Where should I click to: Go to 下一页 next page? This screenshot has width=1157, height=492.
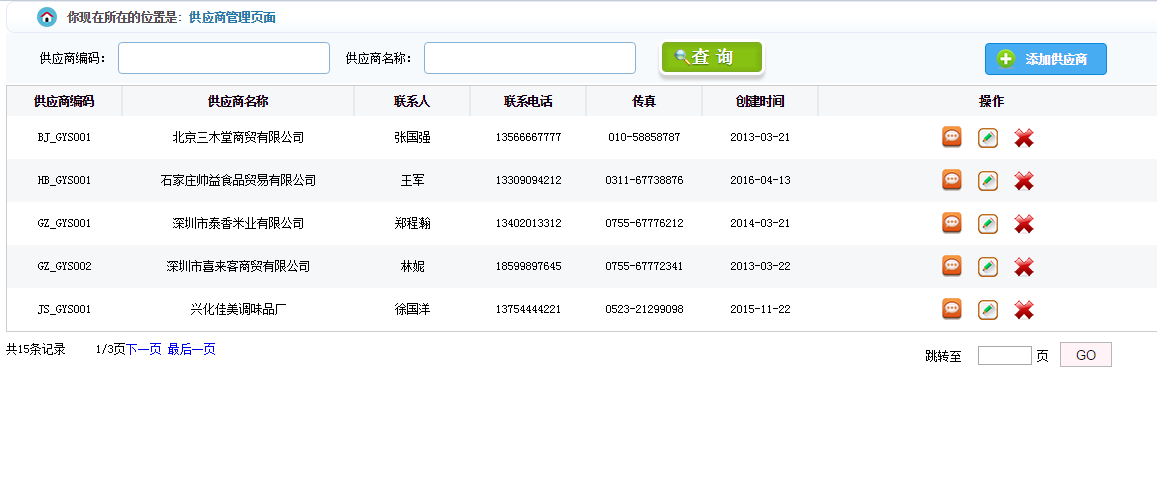coord(144,349)
